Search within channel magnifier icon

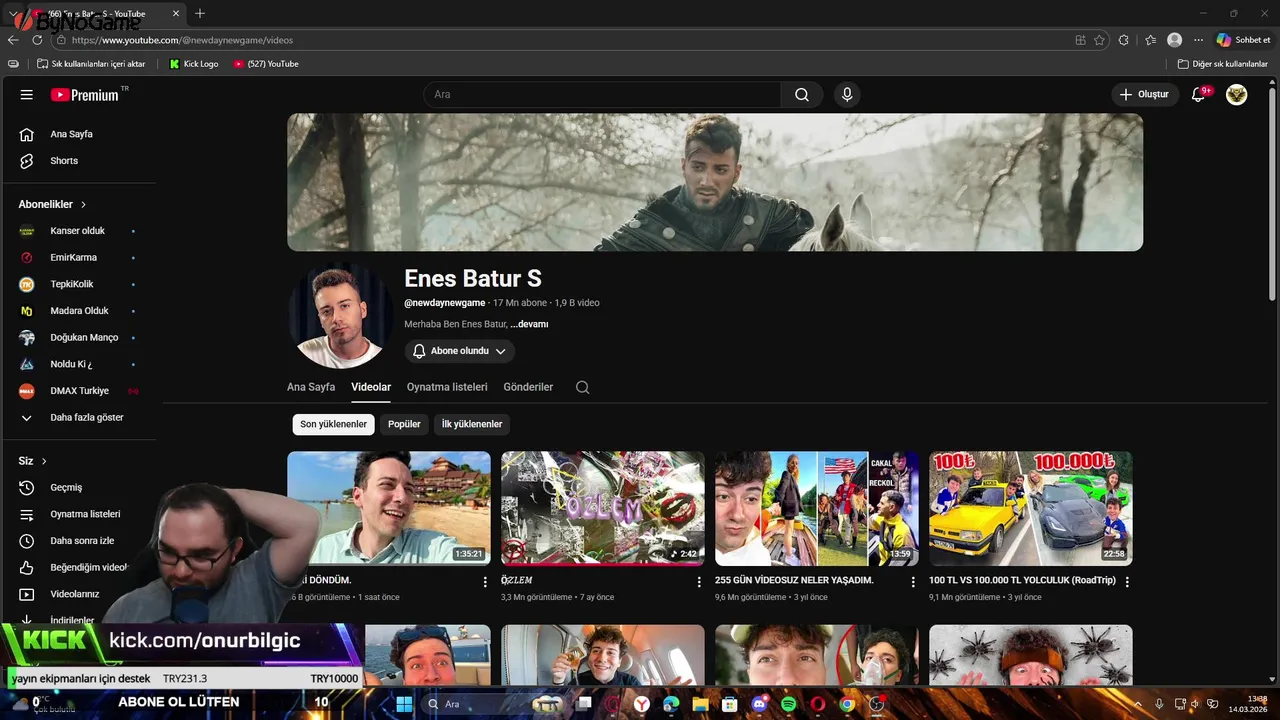[583, 387]
